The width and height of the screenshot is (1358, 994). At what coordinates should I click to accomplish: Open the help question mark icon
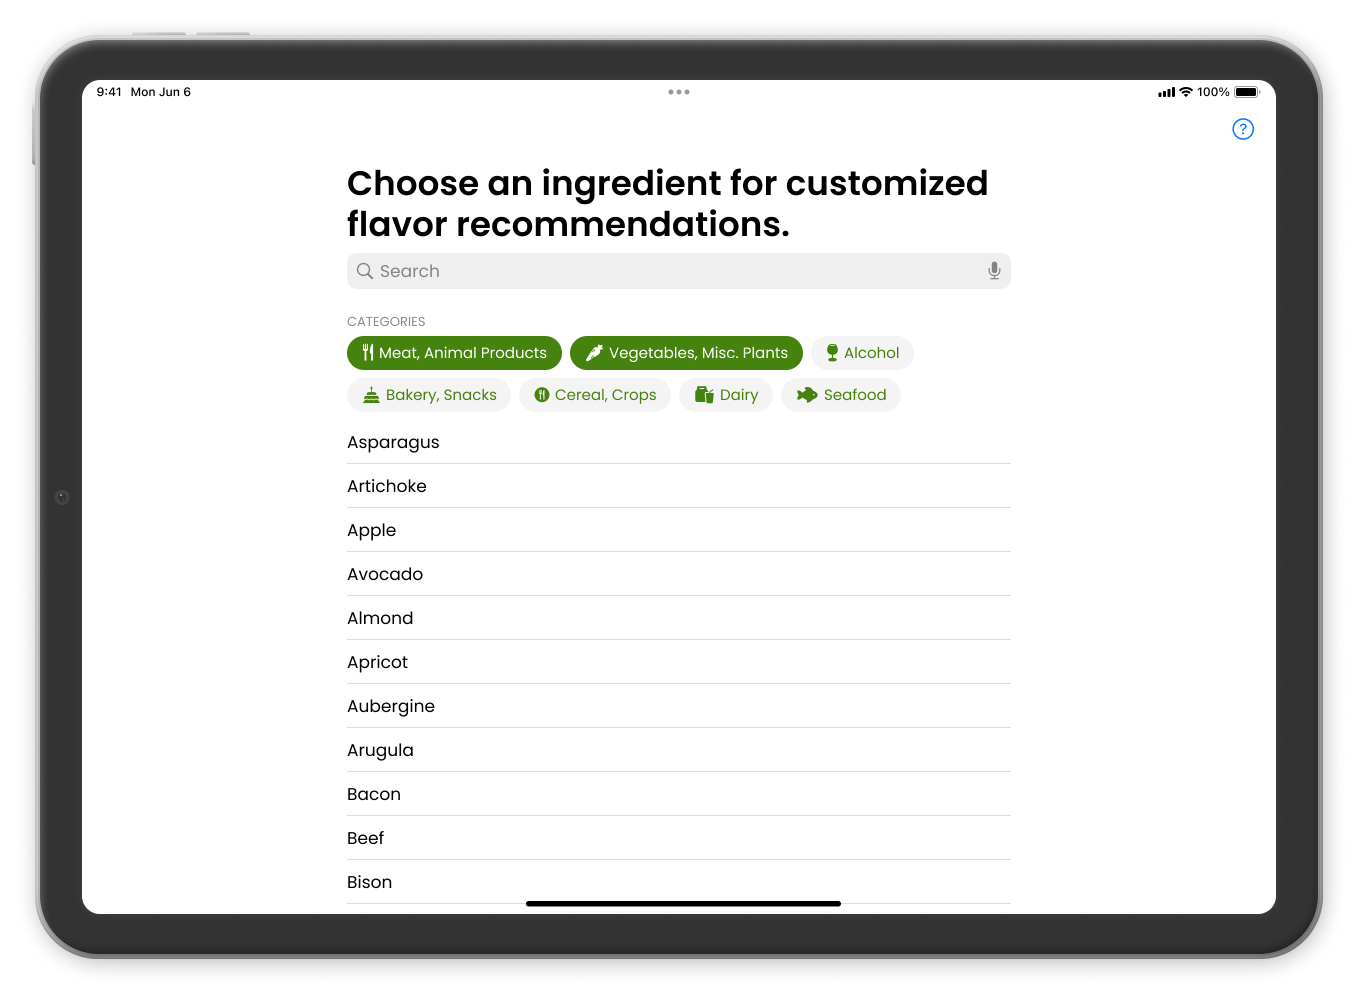[1243, 129]
